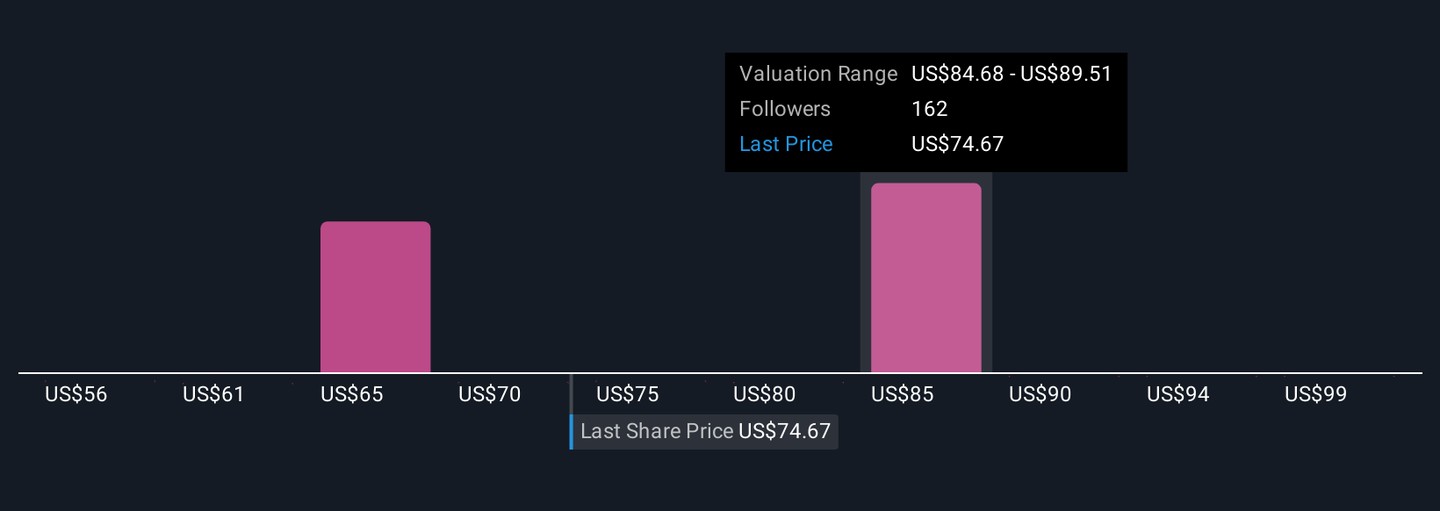Select the US$80 axis label
Screen dimensions: 1440x511
click(x=765, y=395)
